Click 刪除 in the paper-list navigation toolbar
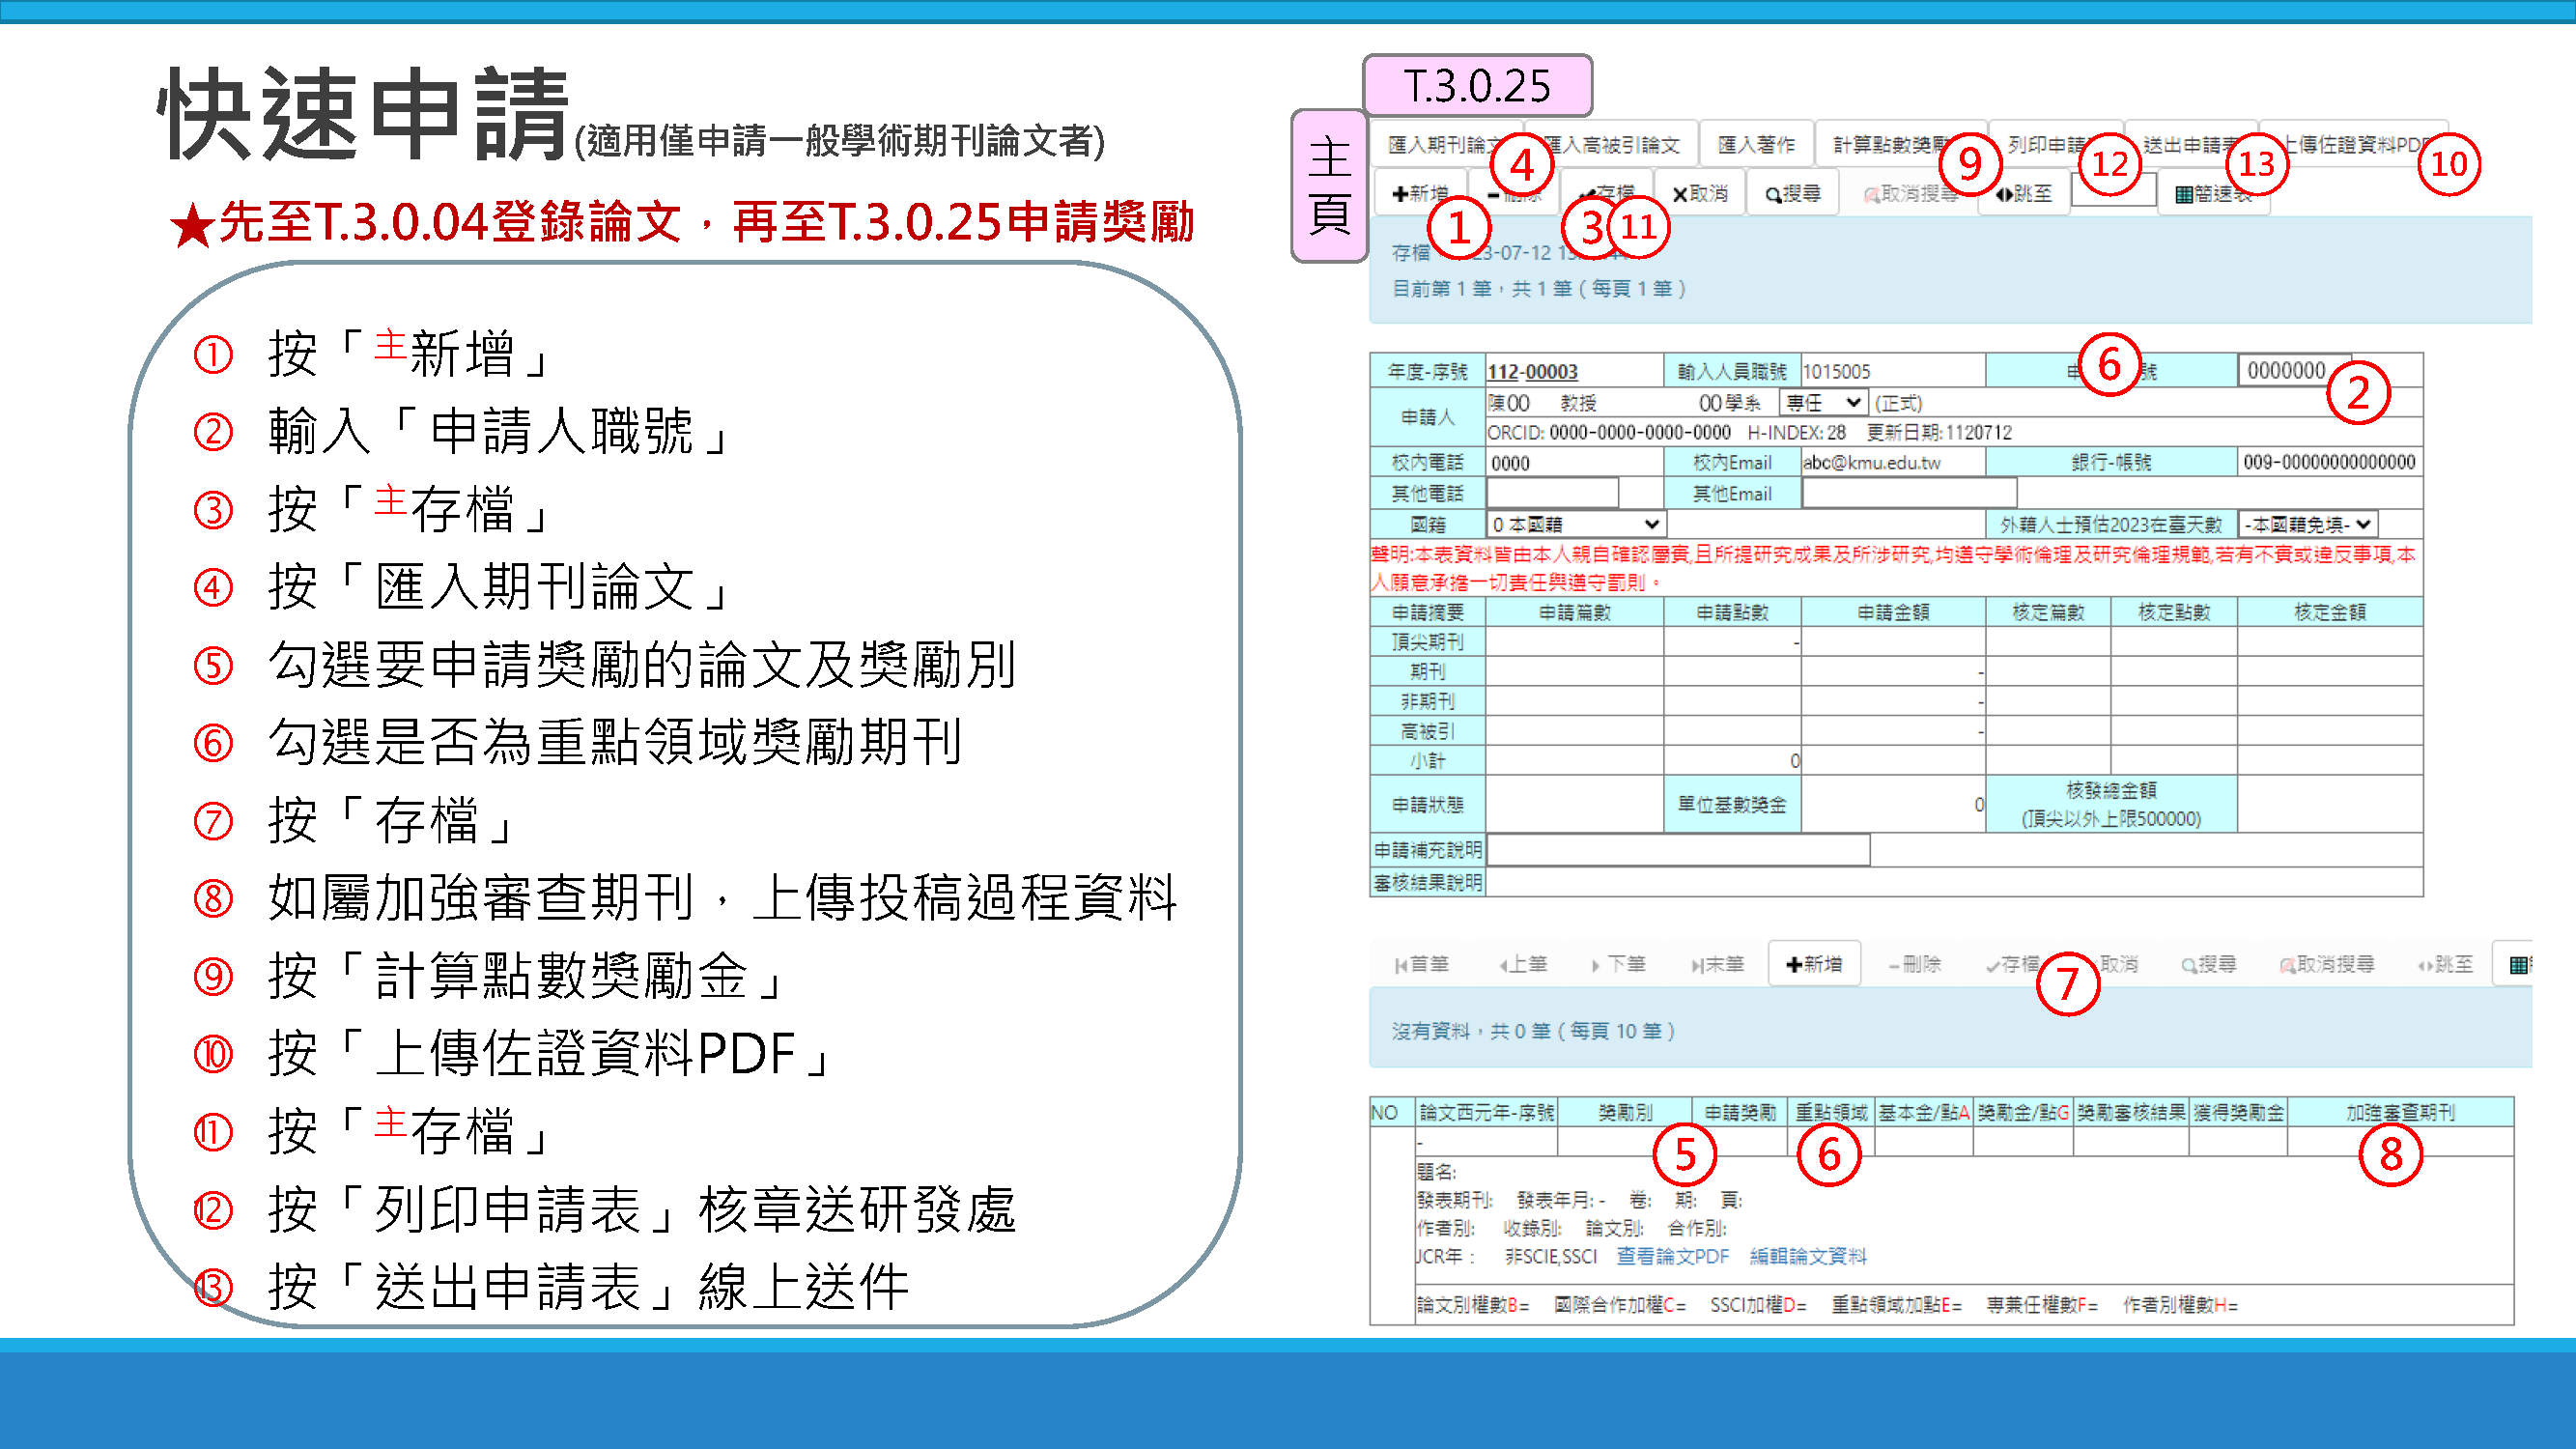Image resolution: width=2576 pixels, height=1449 pixels. 1914,964
